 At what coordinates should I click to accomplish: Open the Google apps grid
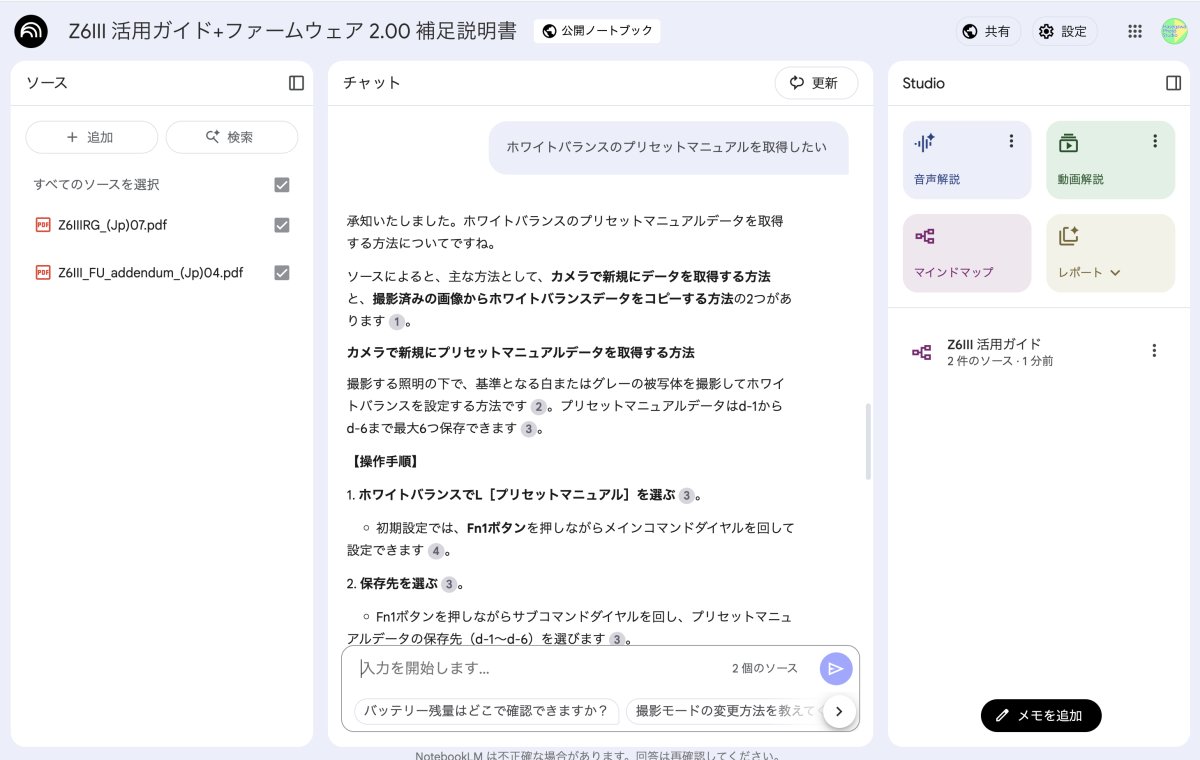point(1135,31)
